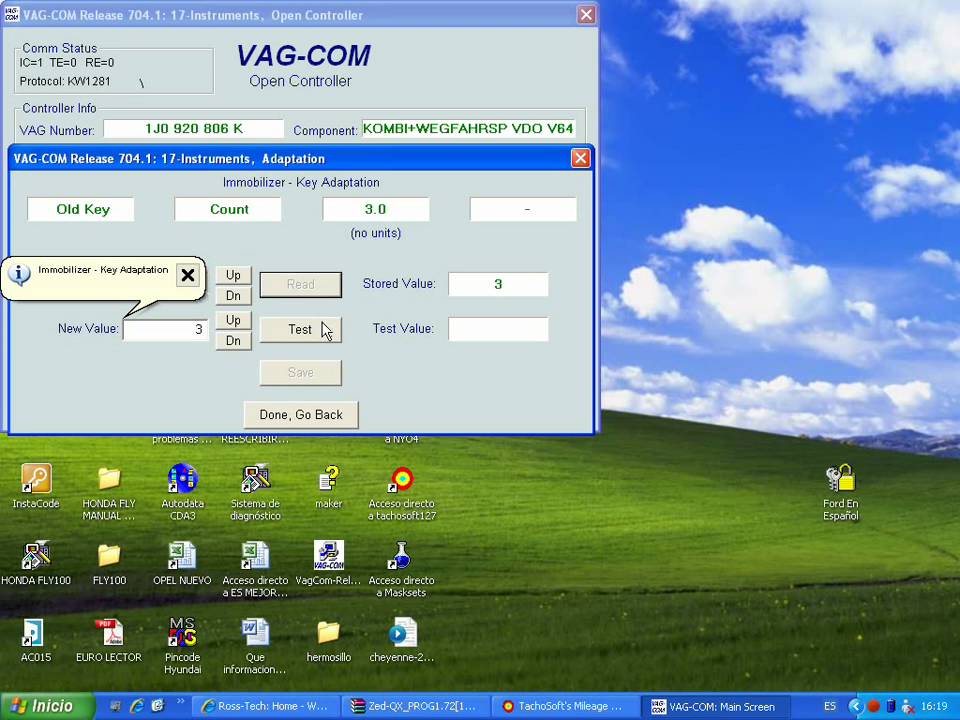Screen dimensions: 960x720
Task: Click the Test button
Action: click(x=301, y=329)
